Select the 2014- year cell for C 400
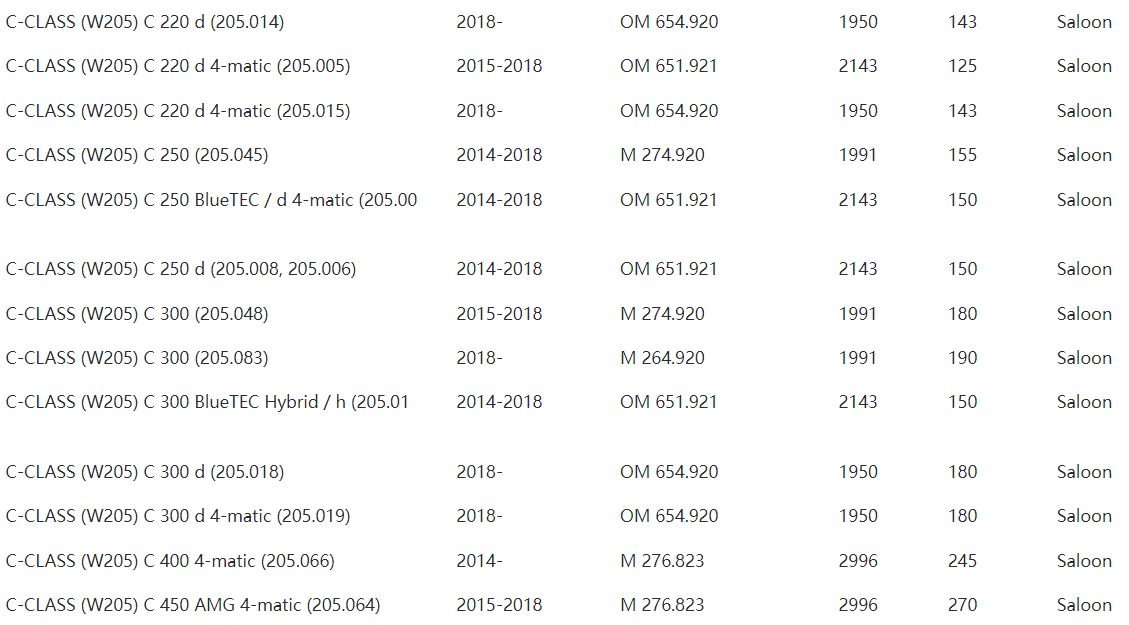 coord(479,561)
